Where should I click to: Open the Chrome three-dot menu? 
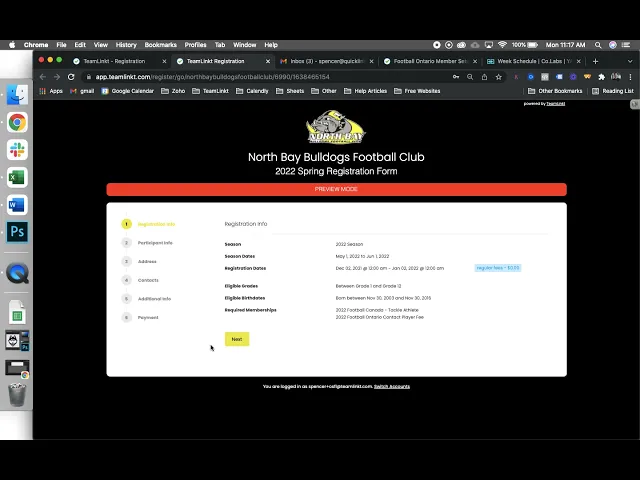coord(630,77)
